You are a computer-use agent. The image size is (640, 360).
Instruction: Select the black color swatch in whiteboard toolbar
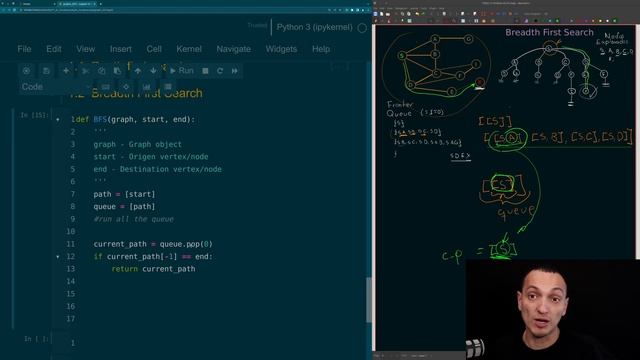[536, 20]
